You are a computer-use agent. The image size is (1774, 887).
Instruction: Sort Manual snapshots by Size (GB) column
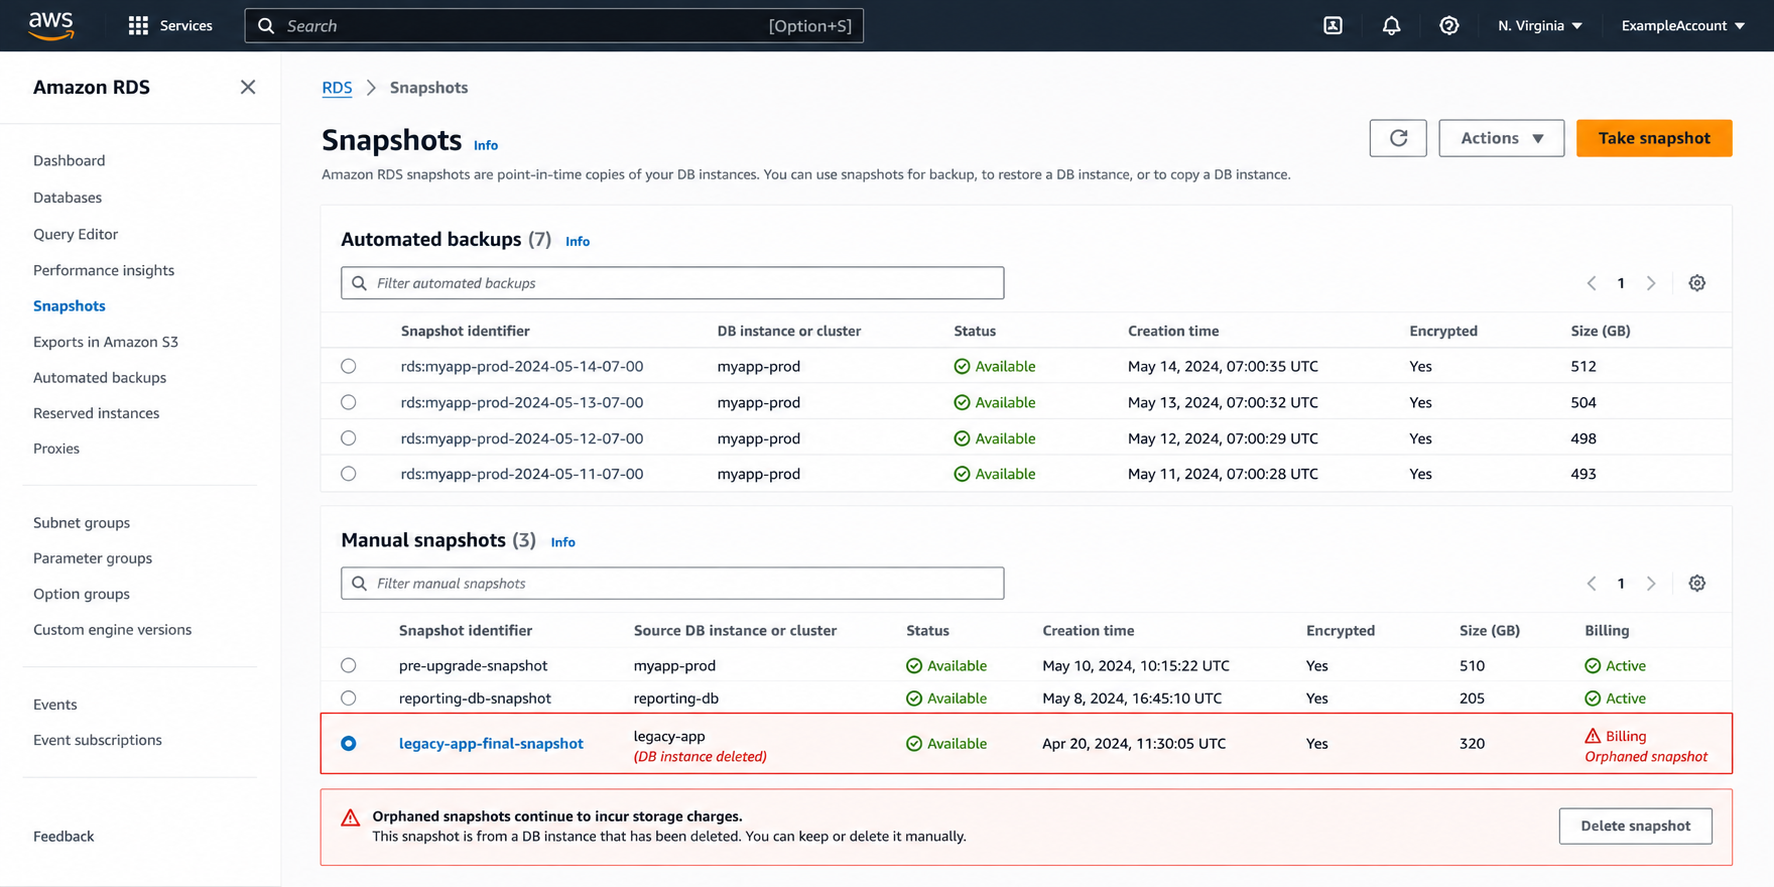click(1489, 631)
